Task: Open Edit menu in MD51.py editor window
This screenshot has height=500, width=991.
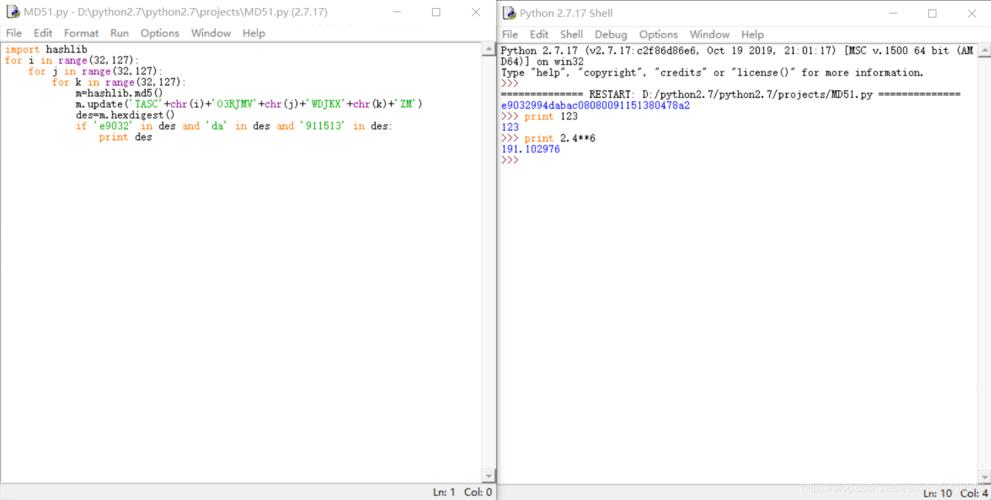Action: click(x=43, y=33)
